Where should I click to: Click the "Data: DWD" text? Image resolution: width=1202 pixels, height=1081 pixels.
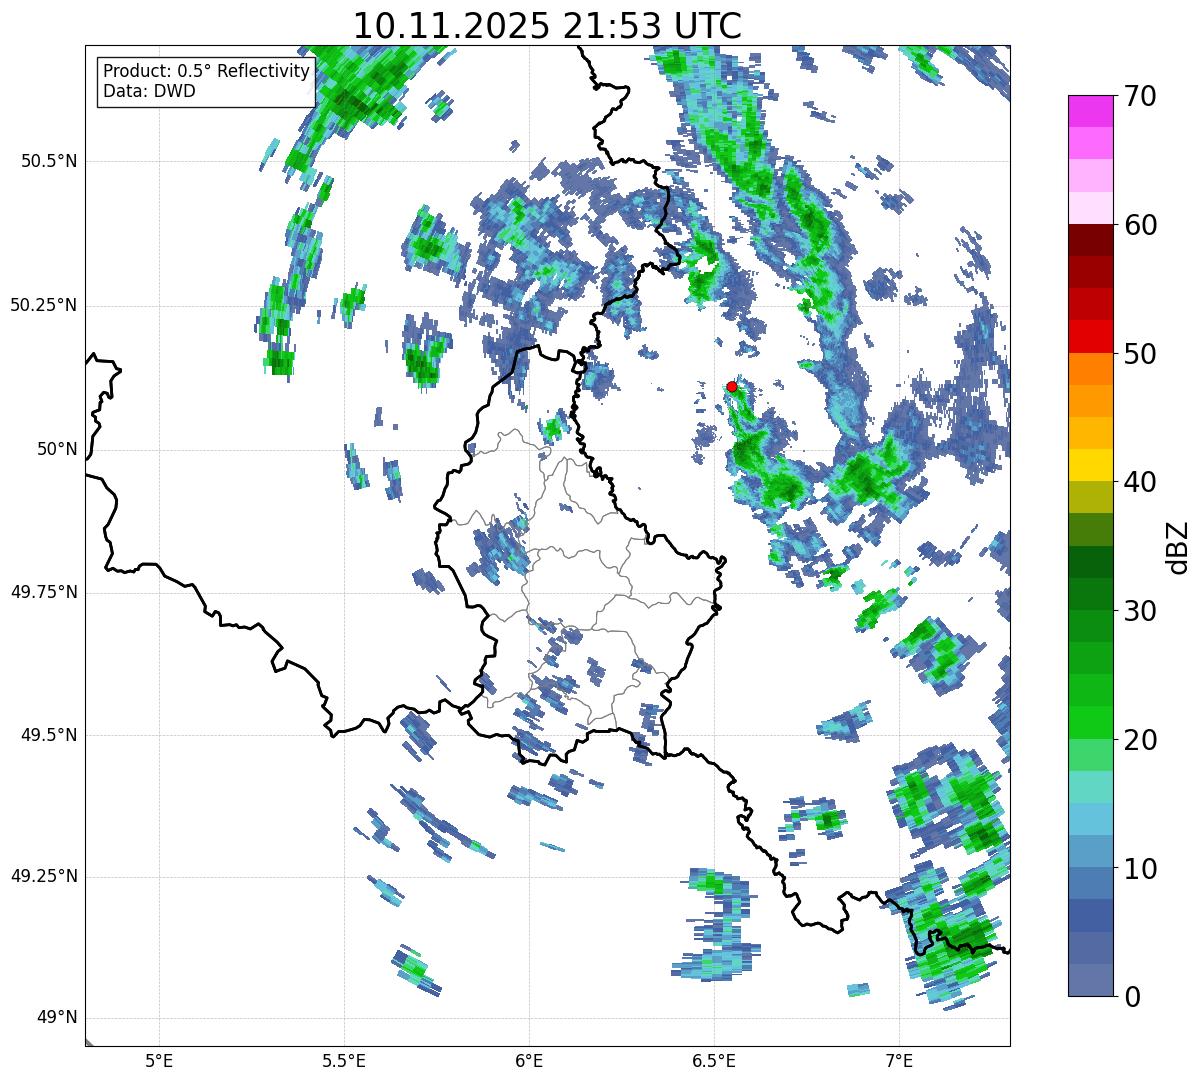click(x=150, y=91)
